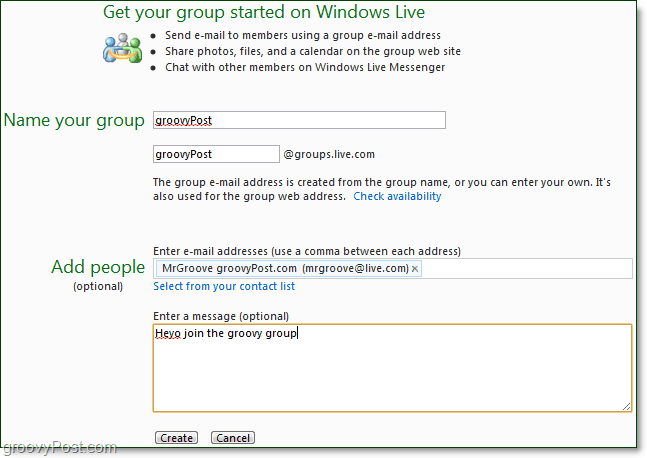Screen dimensions: 647x458
Task: Click the '(optional)' text under Add people
Action: (98, 286)
